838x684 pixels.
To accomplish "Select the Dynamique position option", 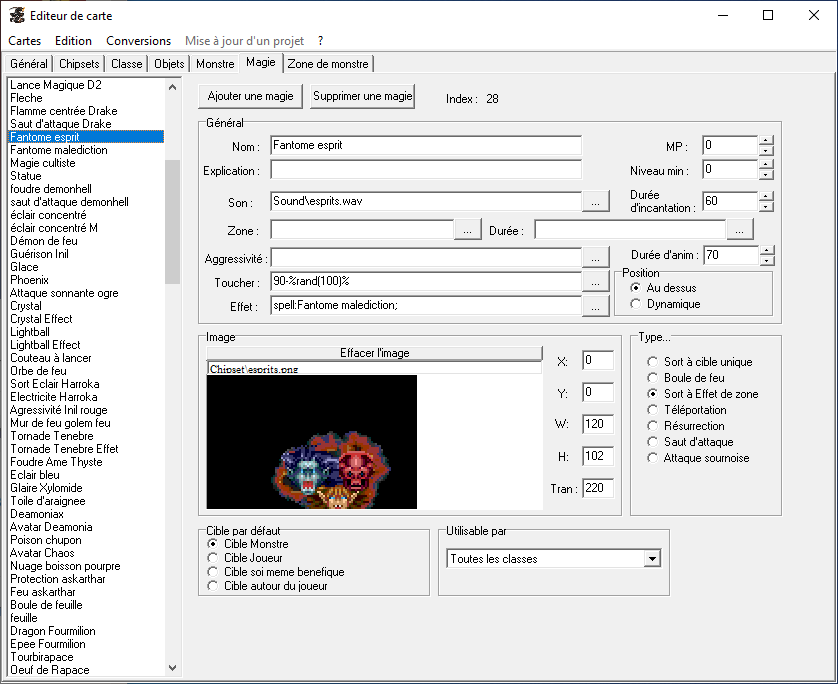I will point(636,304).
